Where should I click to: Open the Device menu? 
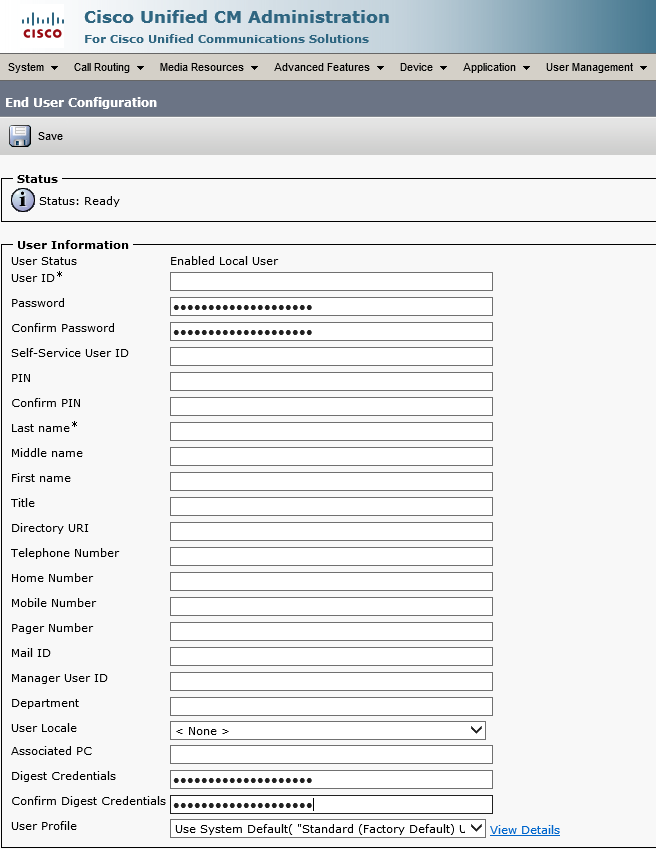pos(423,68)
